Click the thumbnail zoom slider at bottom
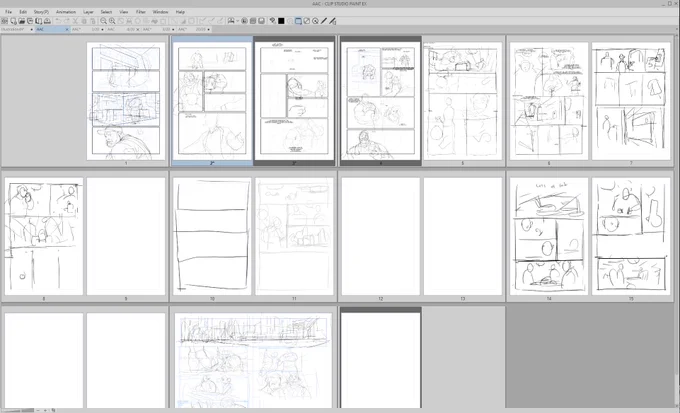Image resolution: width=680 pixels, height=413 pixels. pos(20,410)
